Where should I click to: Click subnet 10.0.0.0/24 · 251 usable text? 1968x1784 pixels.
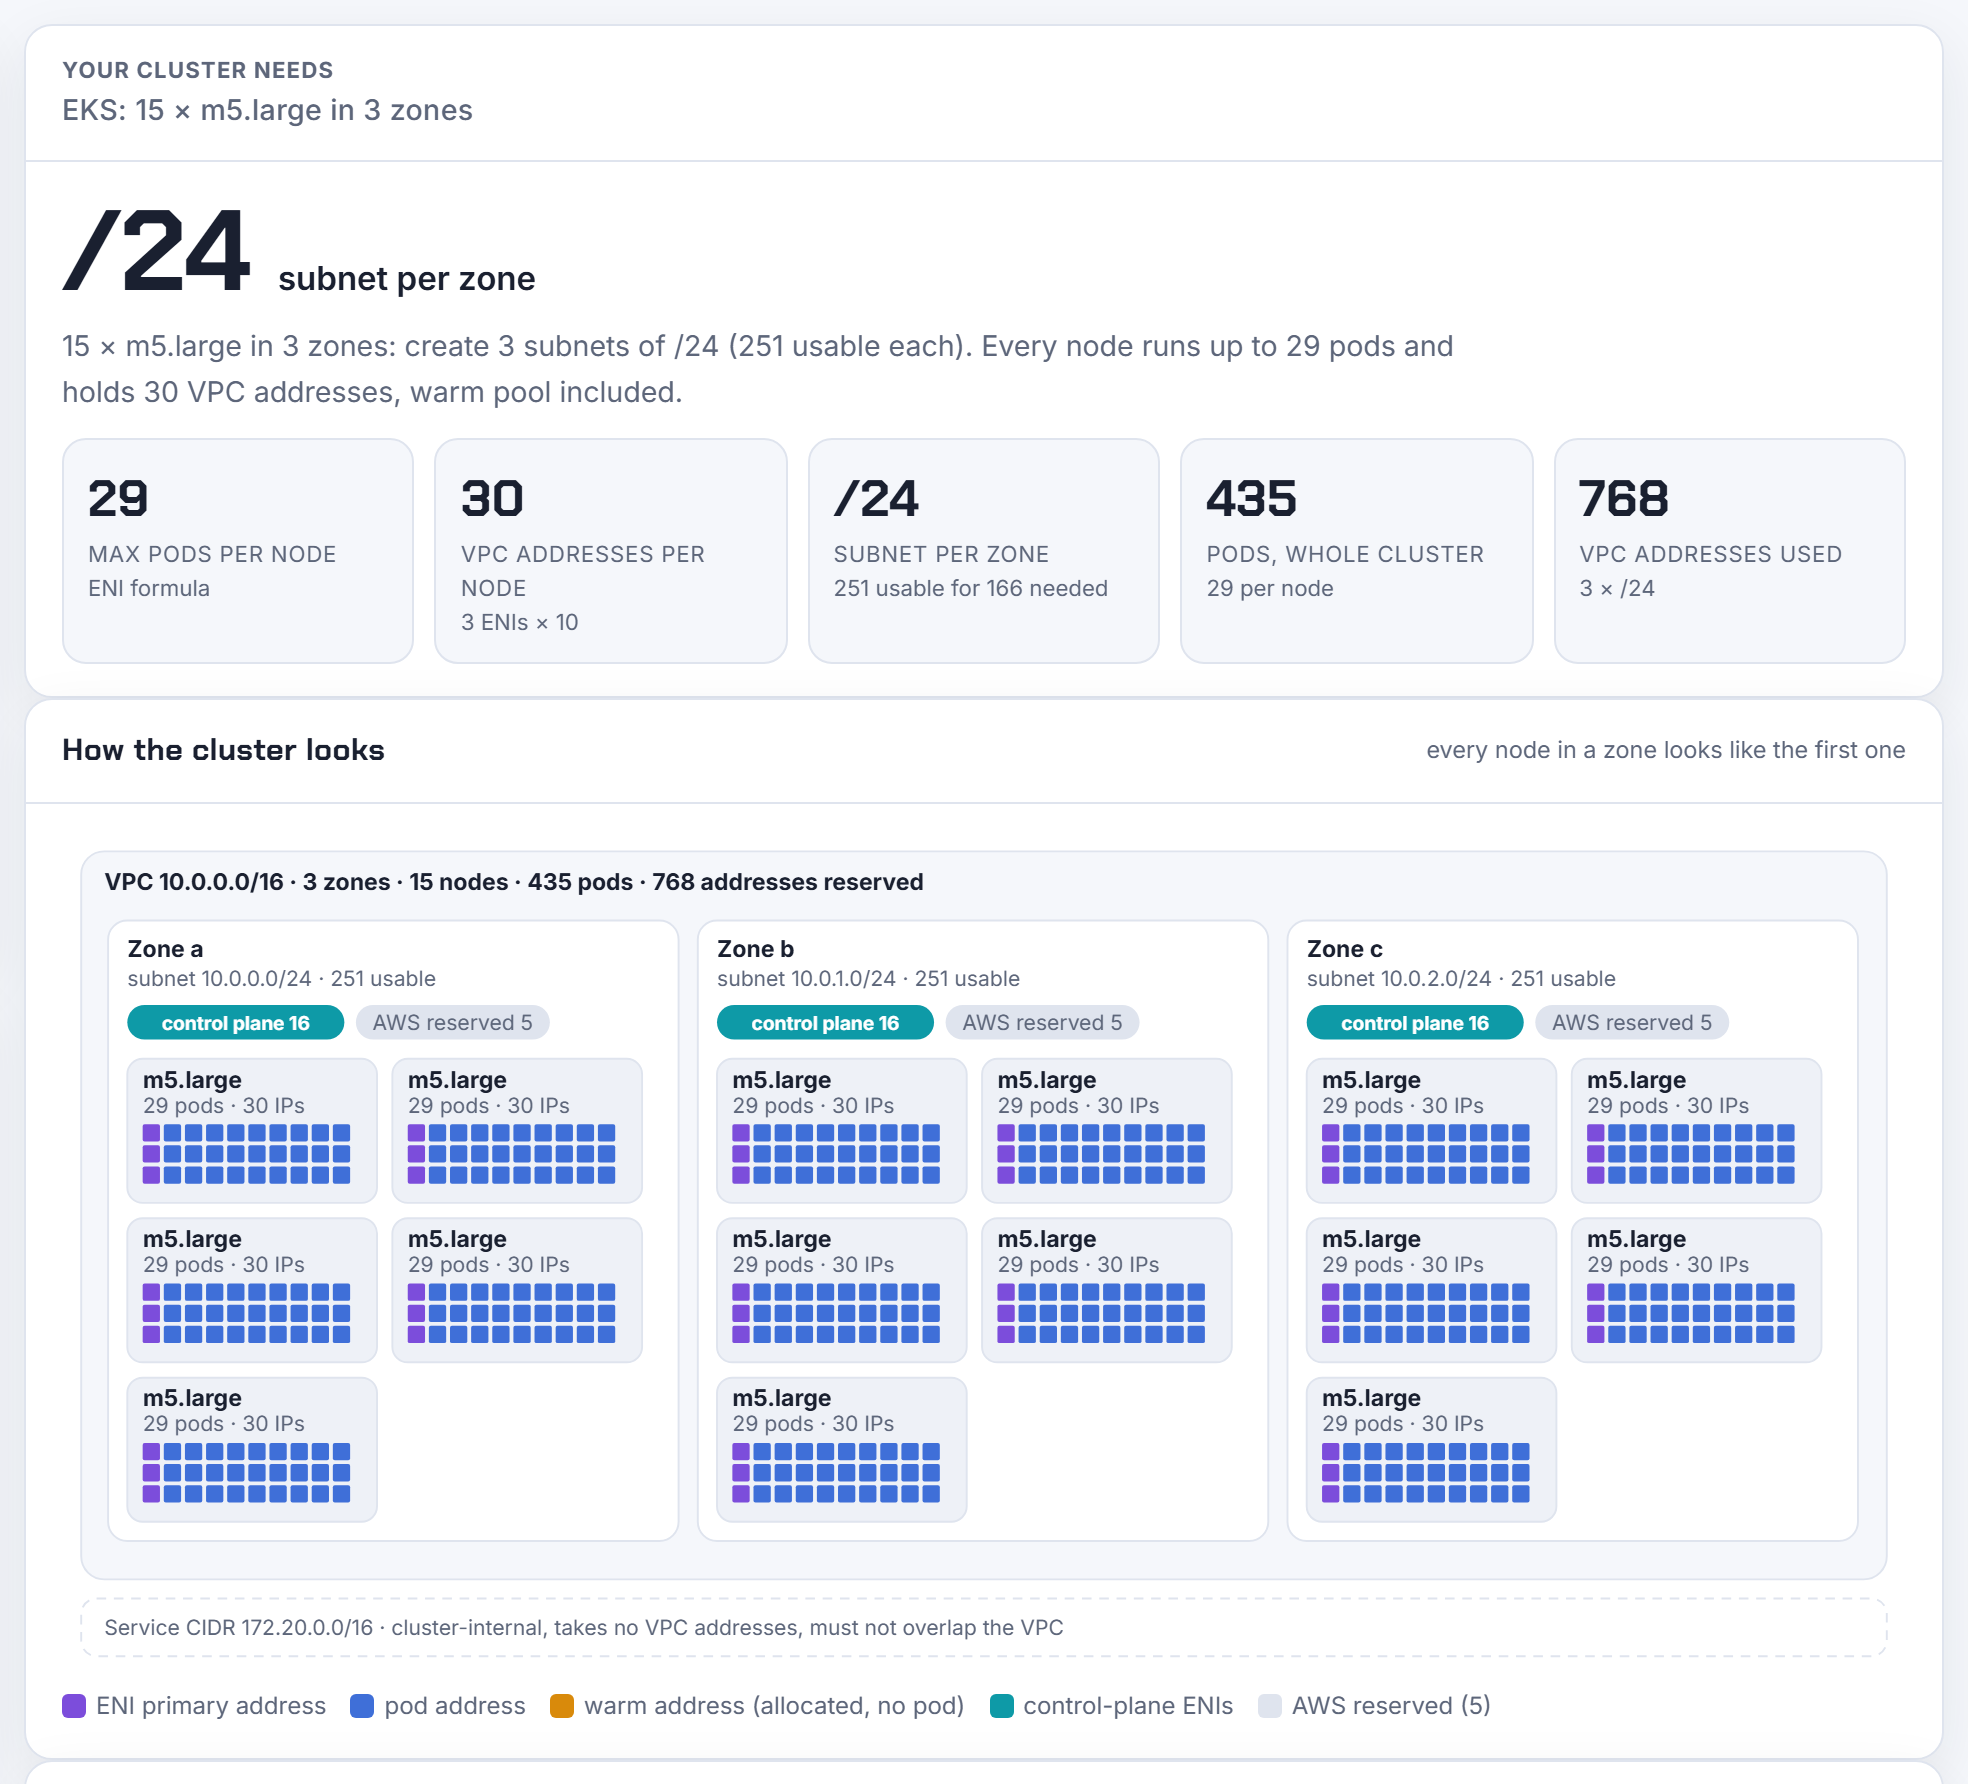tap(282, 979)
